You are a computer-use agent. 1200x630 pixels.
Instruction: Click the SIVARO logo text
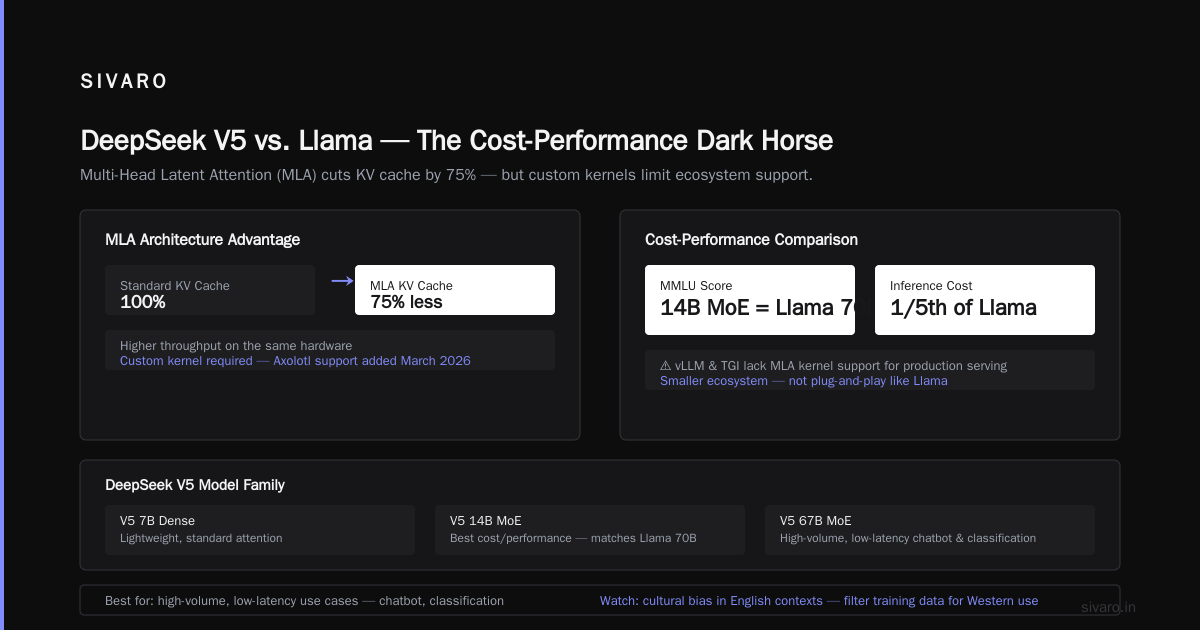coord(124,82)
